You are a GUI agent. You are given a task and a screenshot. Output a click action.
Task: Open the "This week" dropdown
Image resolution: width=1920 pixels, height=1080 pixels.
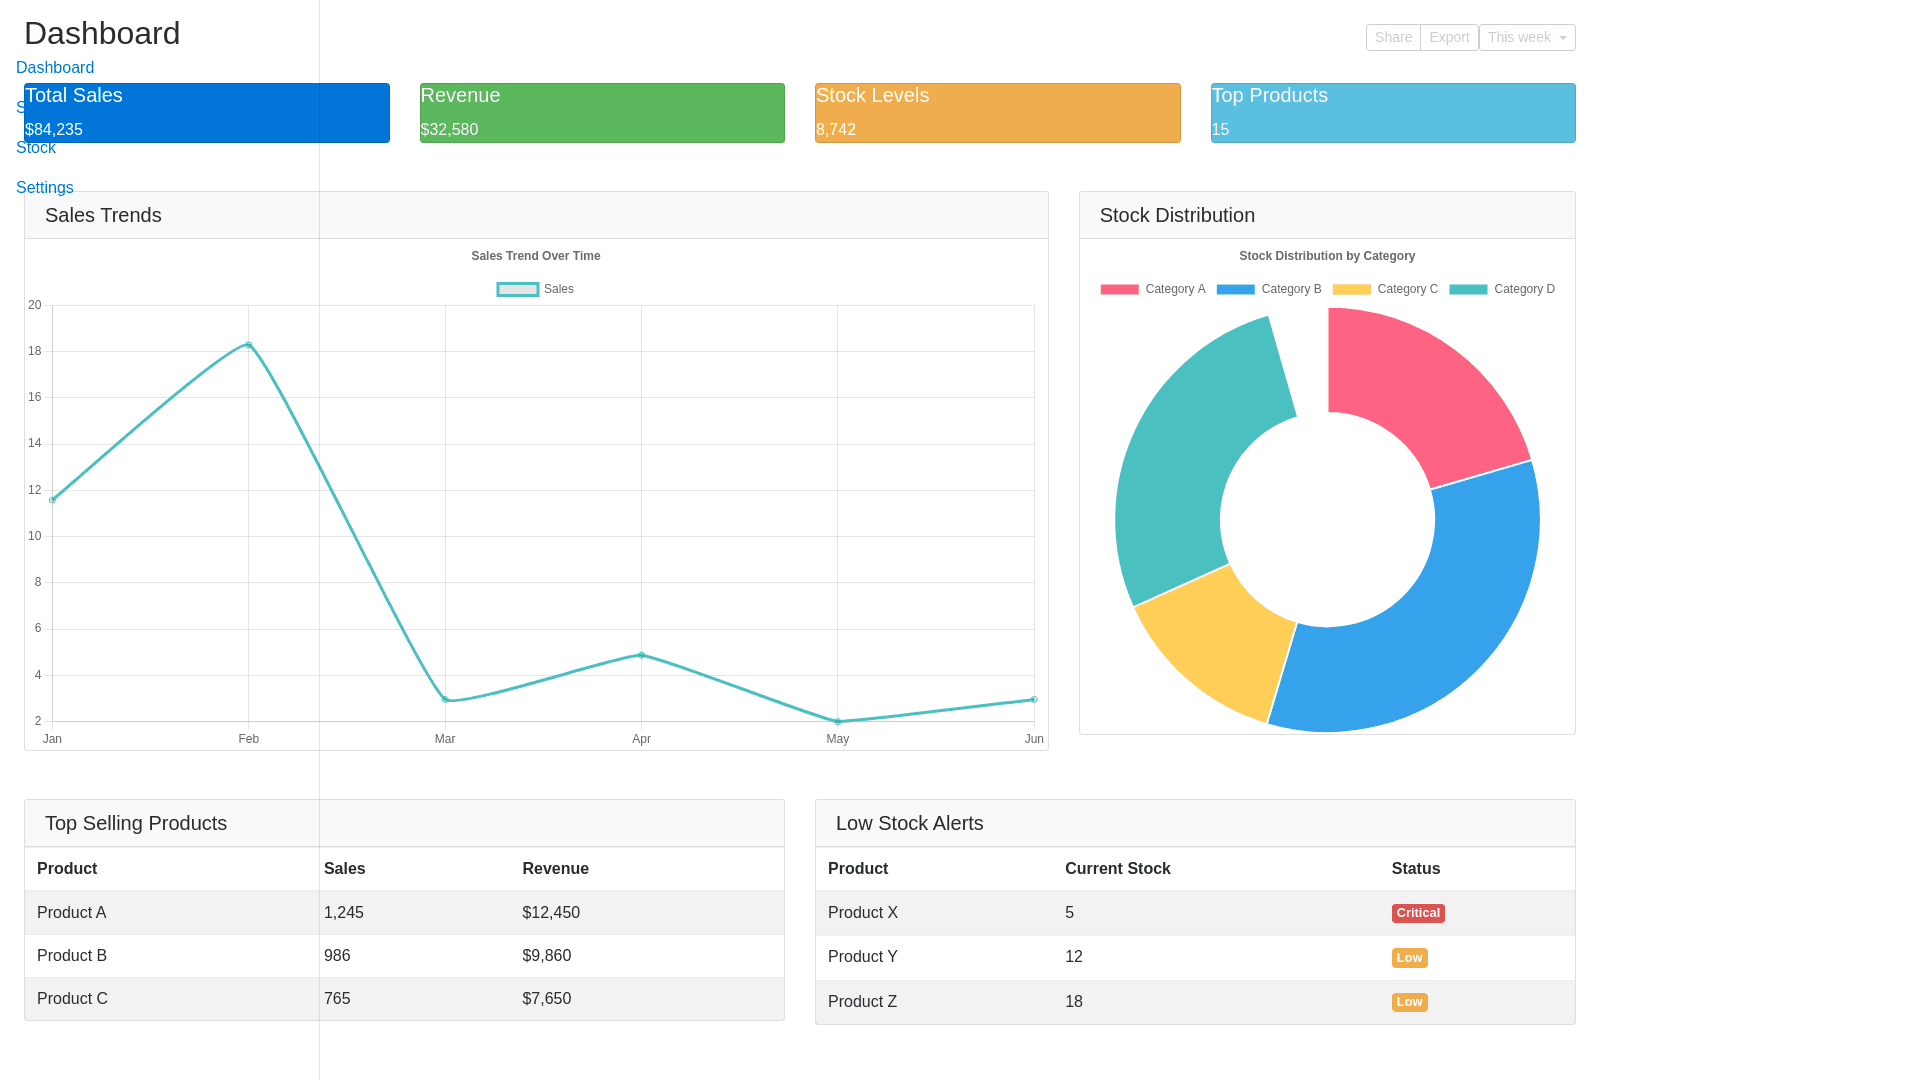(1526, 37)
